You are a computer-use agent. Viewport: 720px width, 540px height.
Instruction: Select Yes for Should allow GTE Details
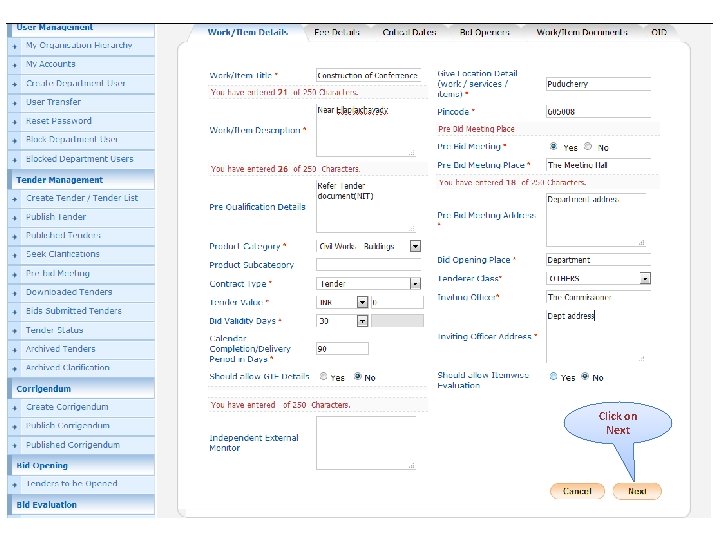click(x=323, y=377)
